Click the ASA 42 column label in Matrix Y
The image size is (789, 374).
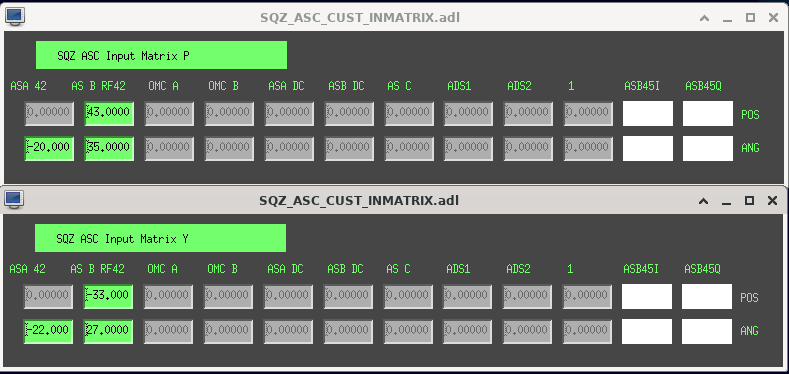(28, 269)
